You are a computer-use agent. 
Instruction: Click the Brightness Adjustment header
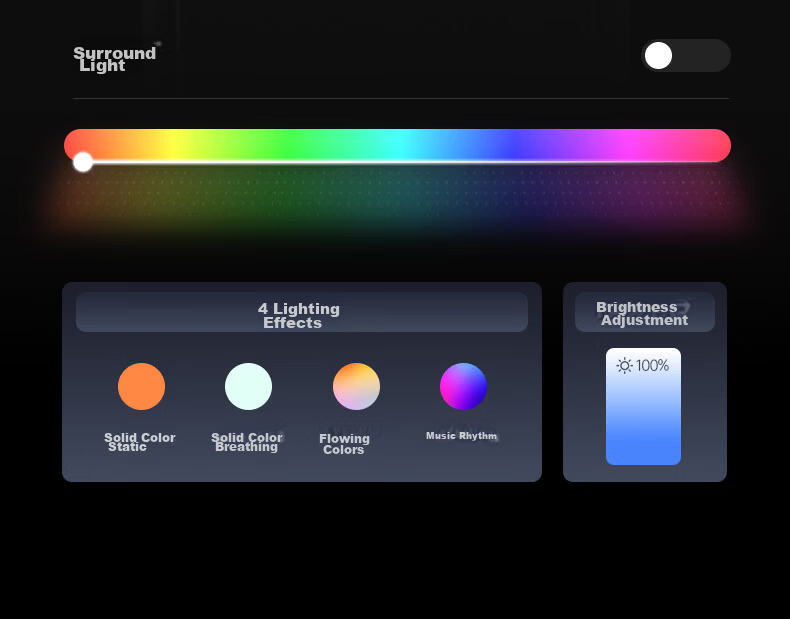pyautogui.click(x=644, y=312)
